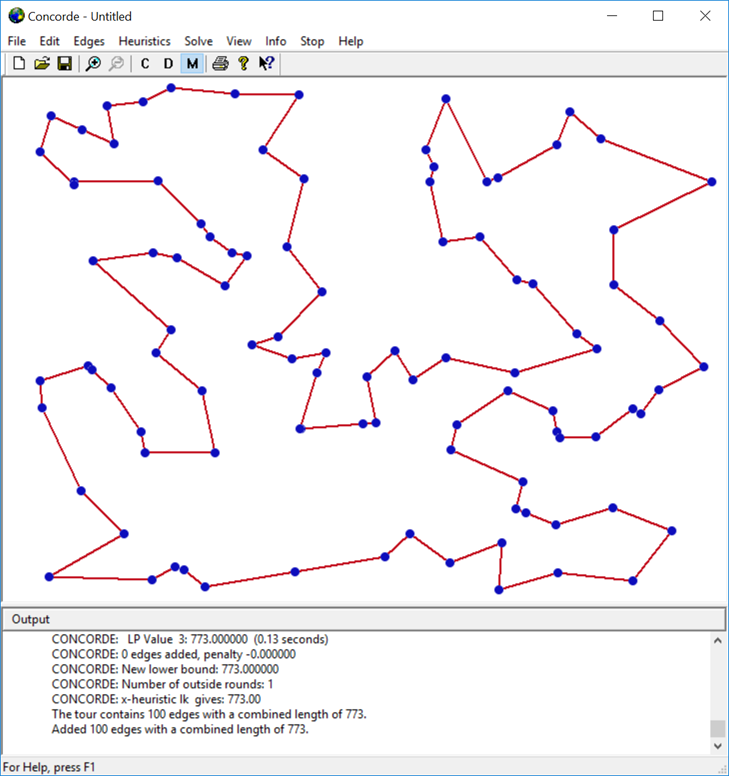Open the File menu

click(x=17, y=41)
